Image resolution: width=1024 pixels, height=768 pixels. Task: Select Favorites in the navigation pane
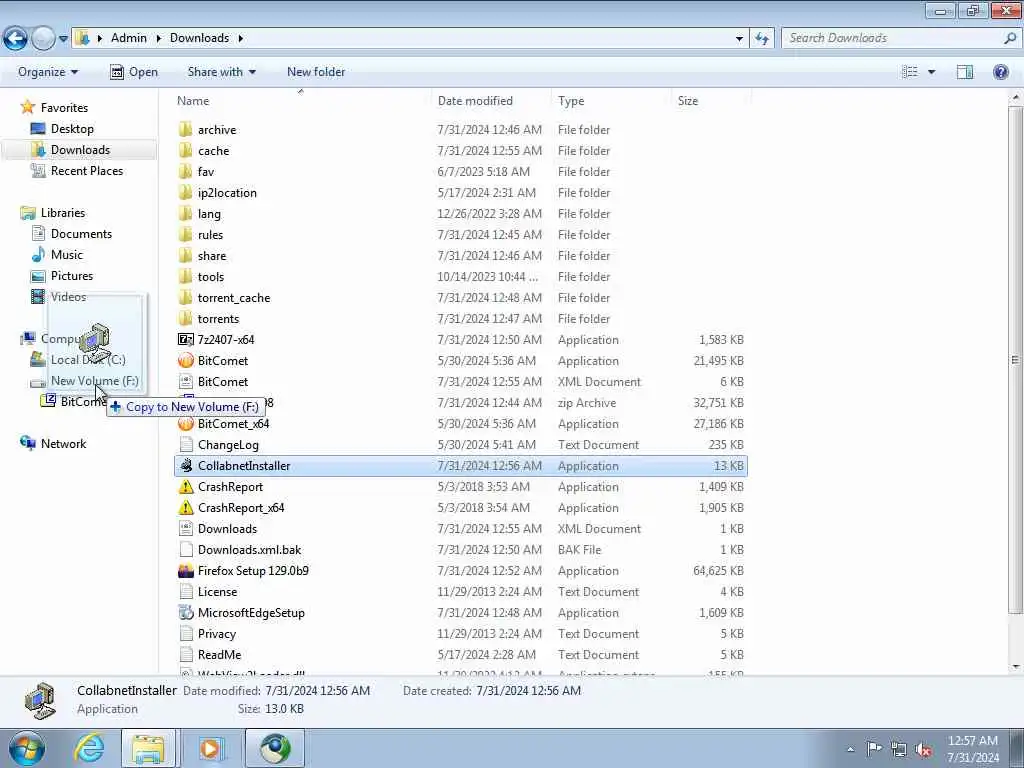[x=64, y=108]
